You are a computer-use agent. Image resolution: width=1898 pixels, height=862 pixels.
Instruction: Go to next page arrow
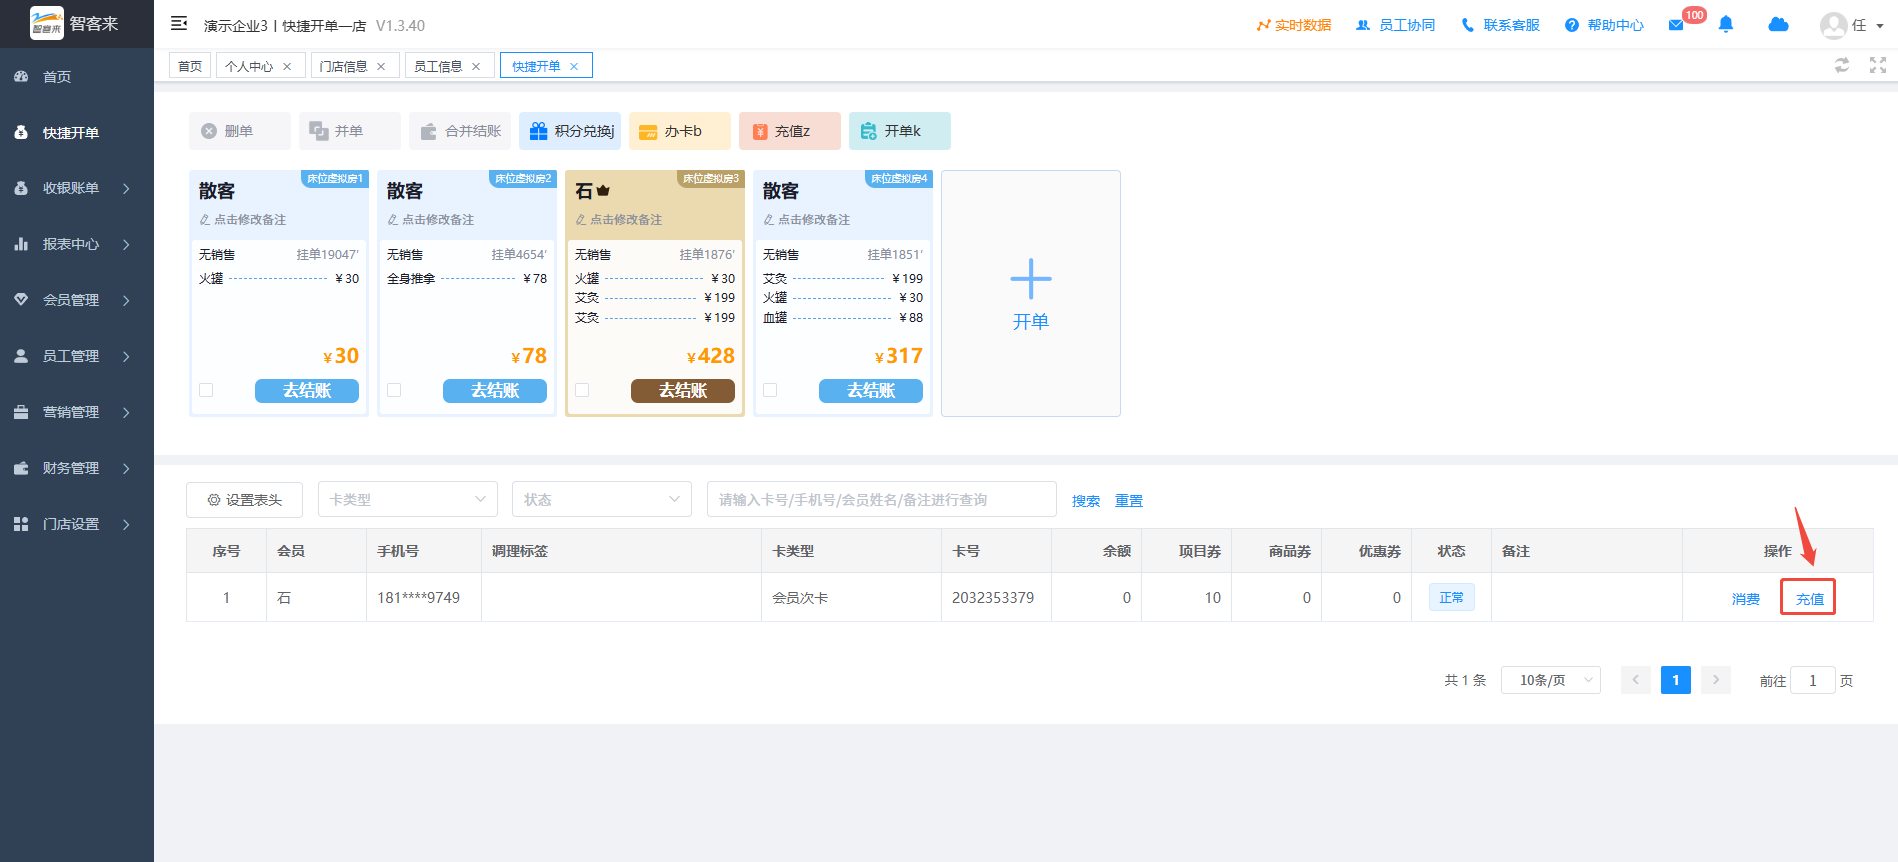(x=1716, y=680)
